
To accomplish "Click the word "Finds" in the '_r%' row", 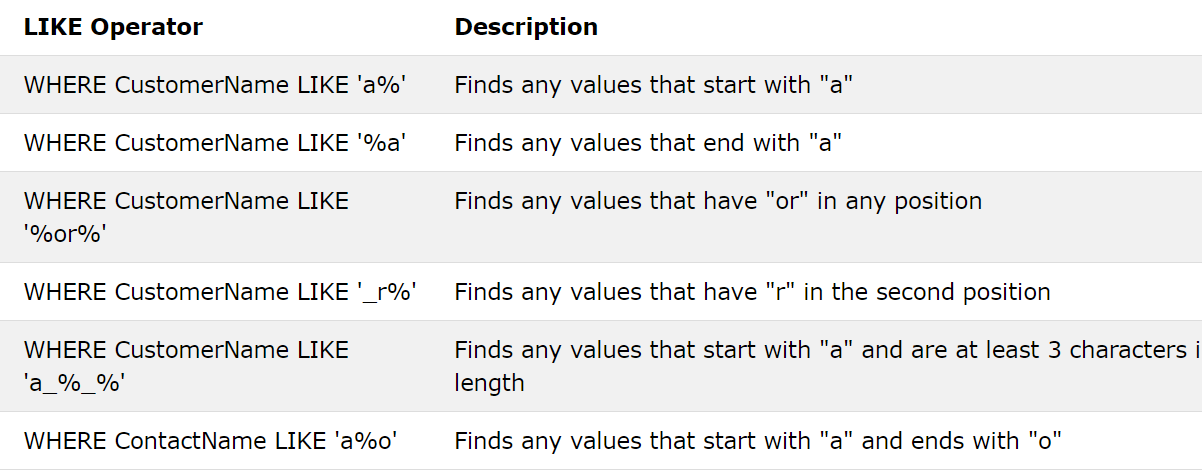I will 484,292.
